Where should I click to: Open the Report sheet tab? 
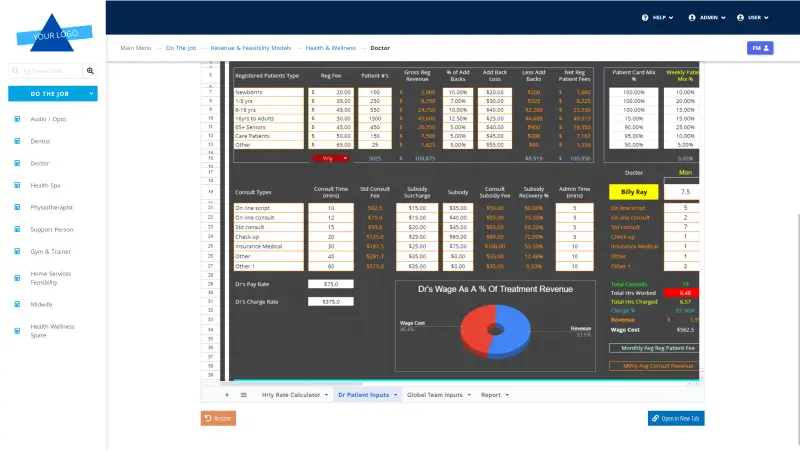494,395
